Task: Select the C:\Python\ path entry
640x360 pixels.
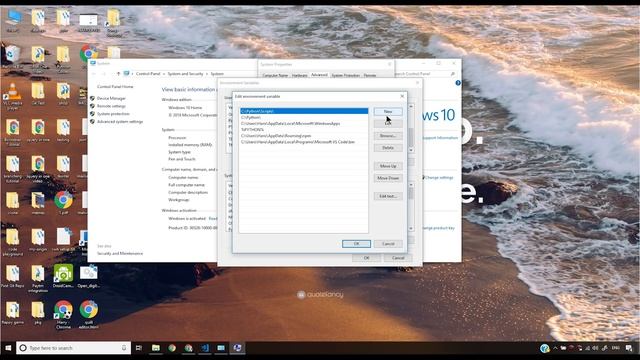Action: tap(304, 117)
